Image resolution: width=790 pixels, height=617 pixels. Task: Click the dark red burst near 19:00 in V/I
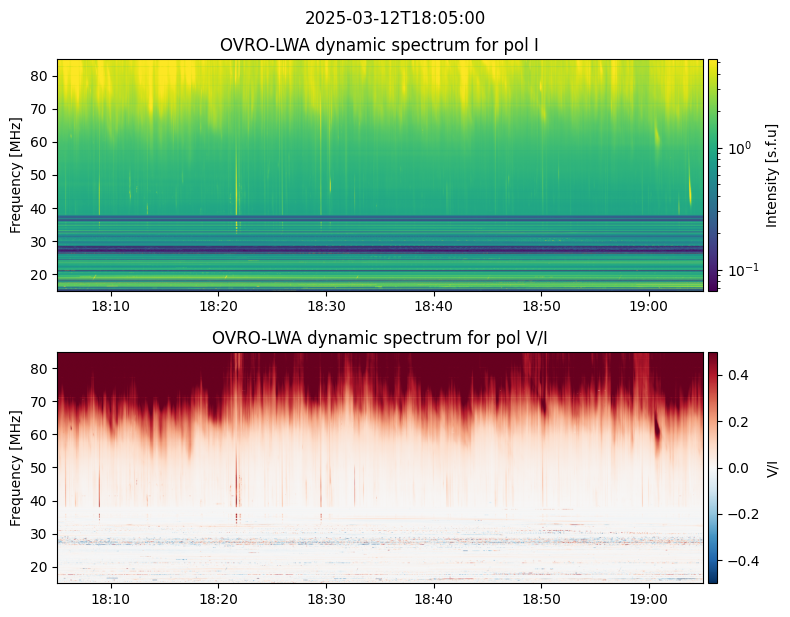click(x=657, y=428)
